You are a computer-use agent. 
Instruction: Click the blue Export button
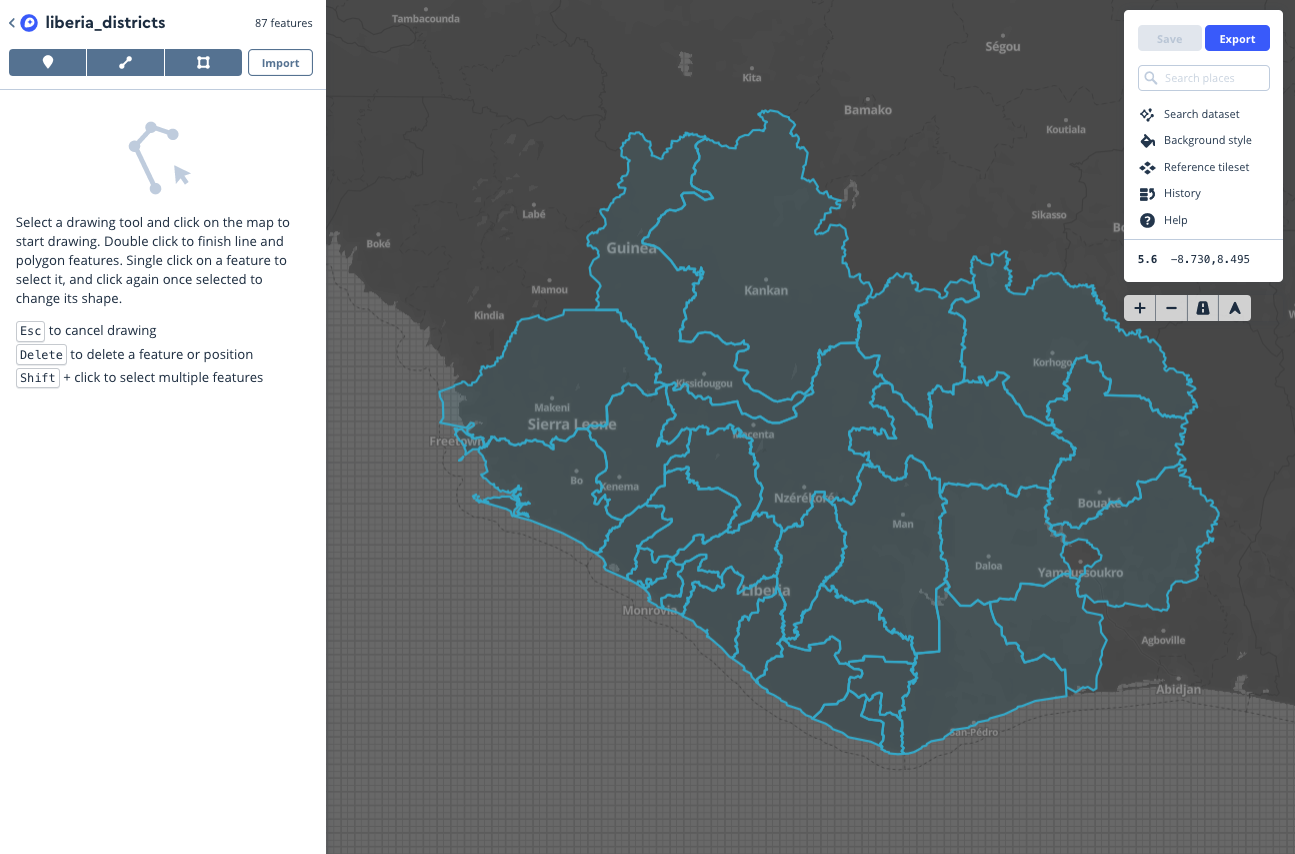[x=1237, y=39]
